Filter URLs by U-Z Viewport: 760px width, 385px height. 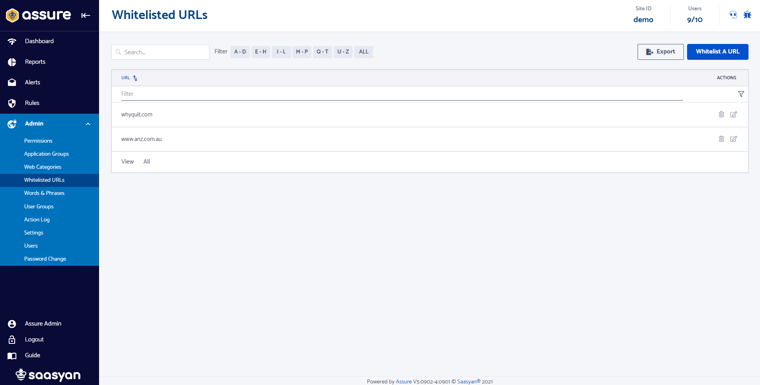343,52
